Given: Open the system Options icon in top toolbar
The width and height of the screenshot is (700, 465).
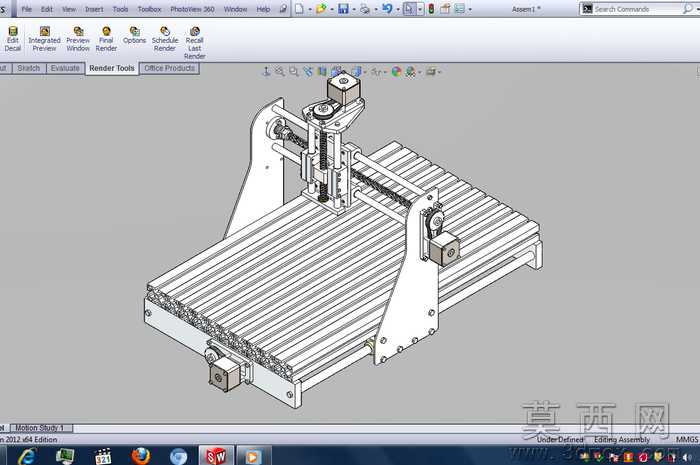Looking at the screenshot, I should (x=459, y=8).
